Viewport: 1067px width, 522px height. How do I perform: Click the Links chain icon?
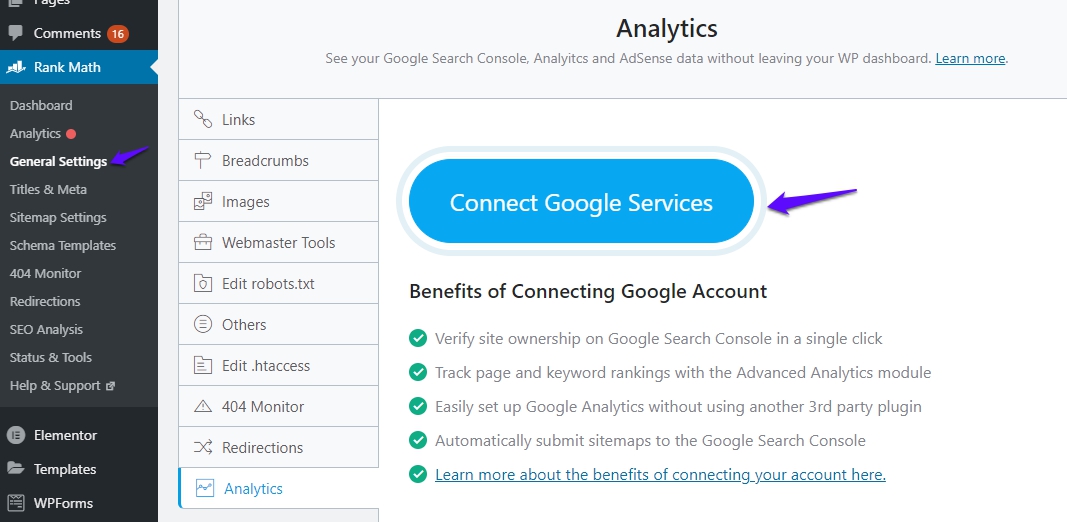click(203, 119)
